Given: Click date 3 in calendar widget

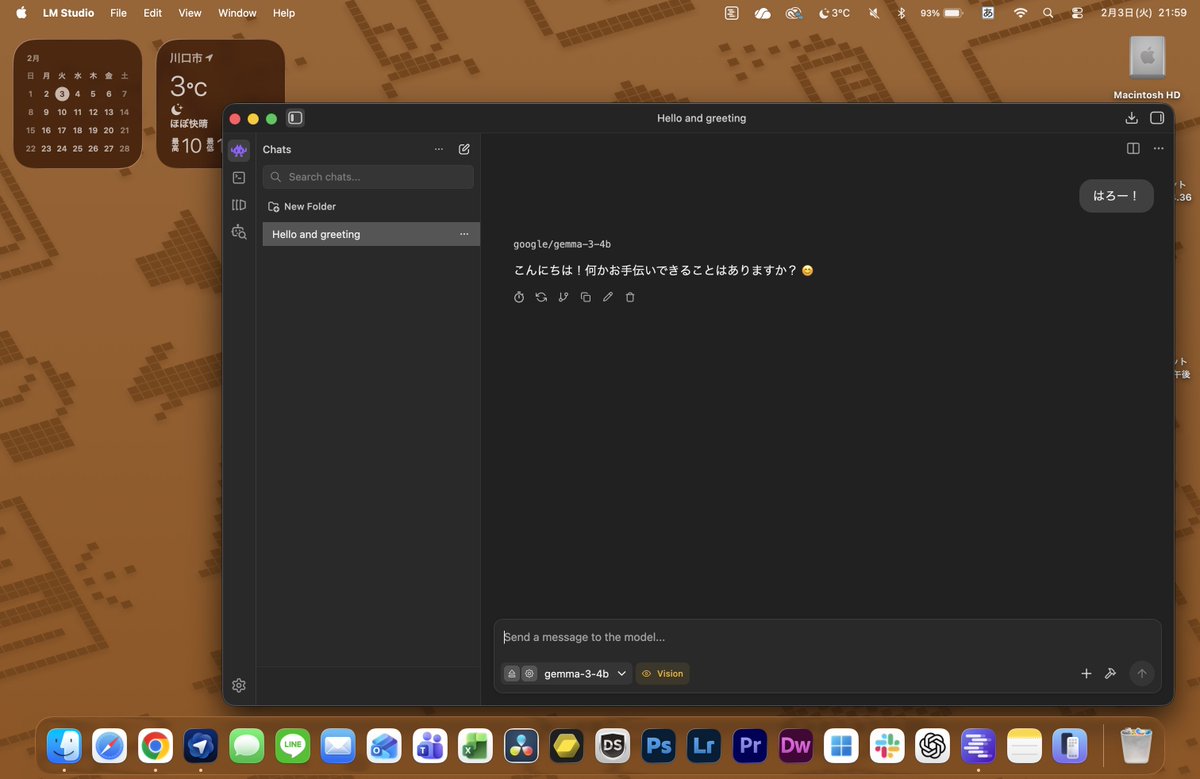Looking at the screenshot, I should pyautogui.click(x=62, y=93).
